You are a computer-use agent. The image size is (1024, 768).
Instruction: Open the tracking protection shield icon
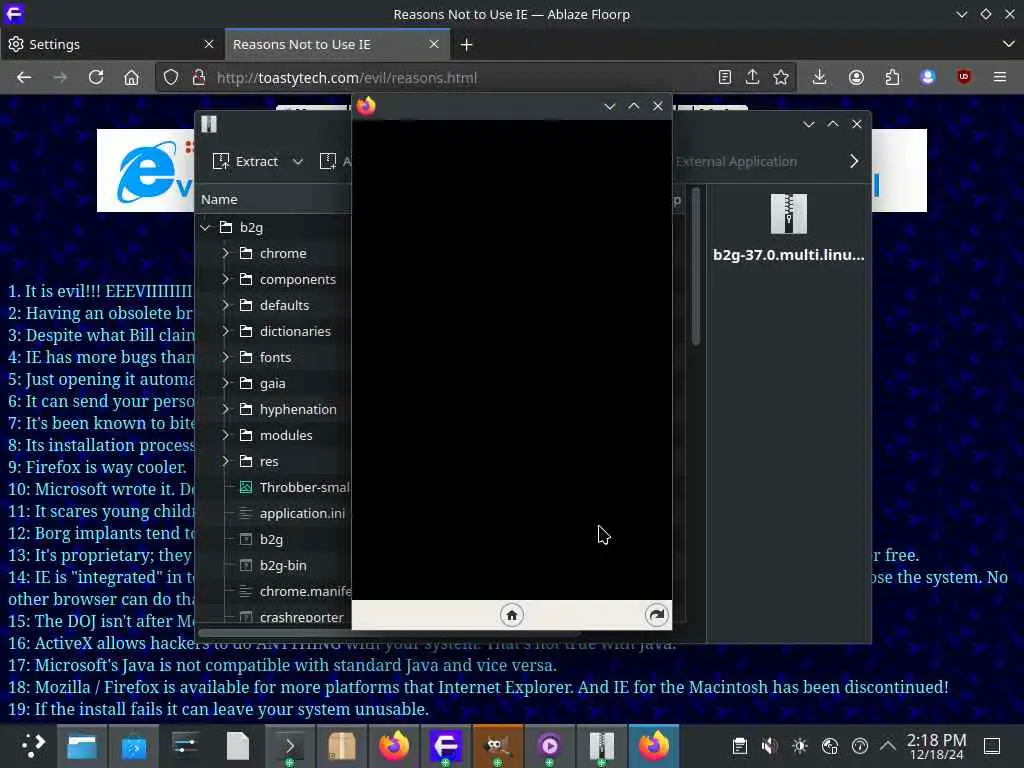click(170, 78)
